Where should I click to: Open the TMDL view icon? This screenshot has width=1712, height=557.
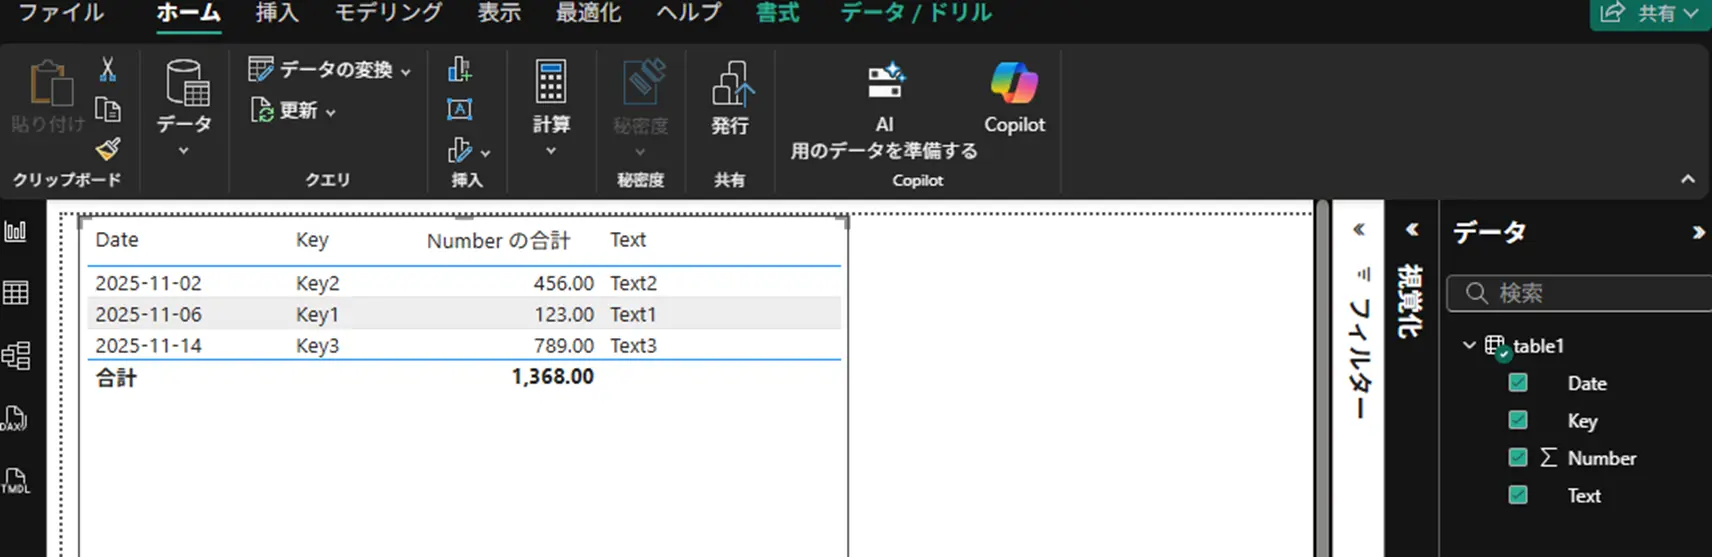click(16, 481)
